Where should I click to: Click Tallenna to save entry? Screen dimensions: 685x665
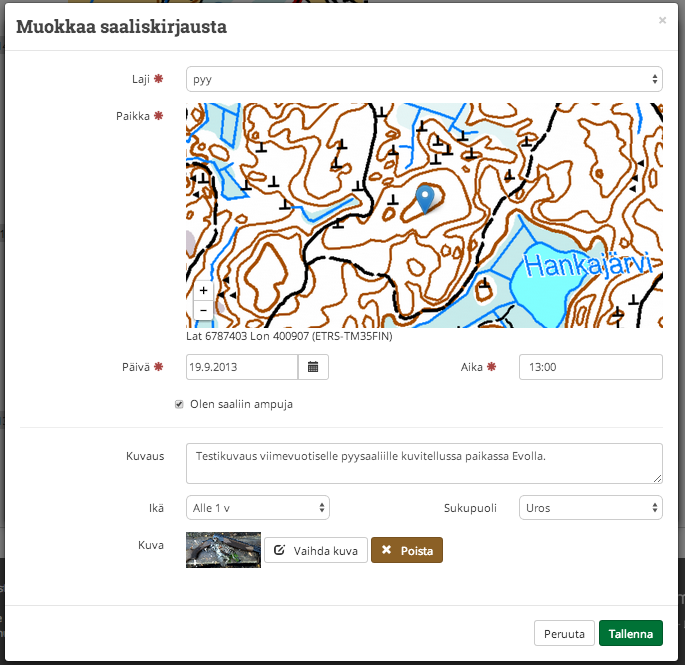[x=631, y=633]
